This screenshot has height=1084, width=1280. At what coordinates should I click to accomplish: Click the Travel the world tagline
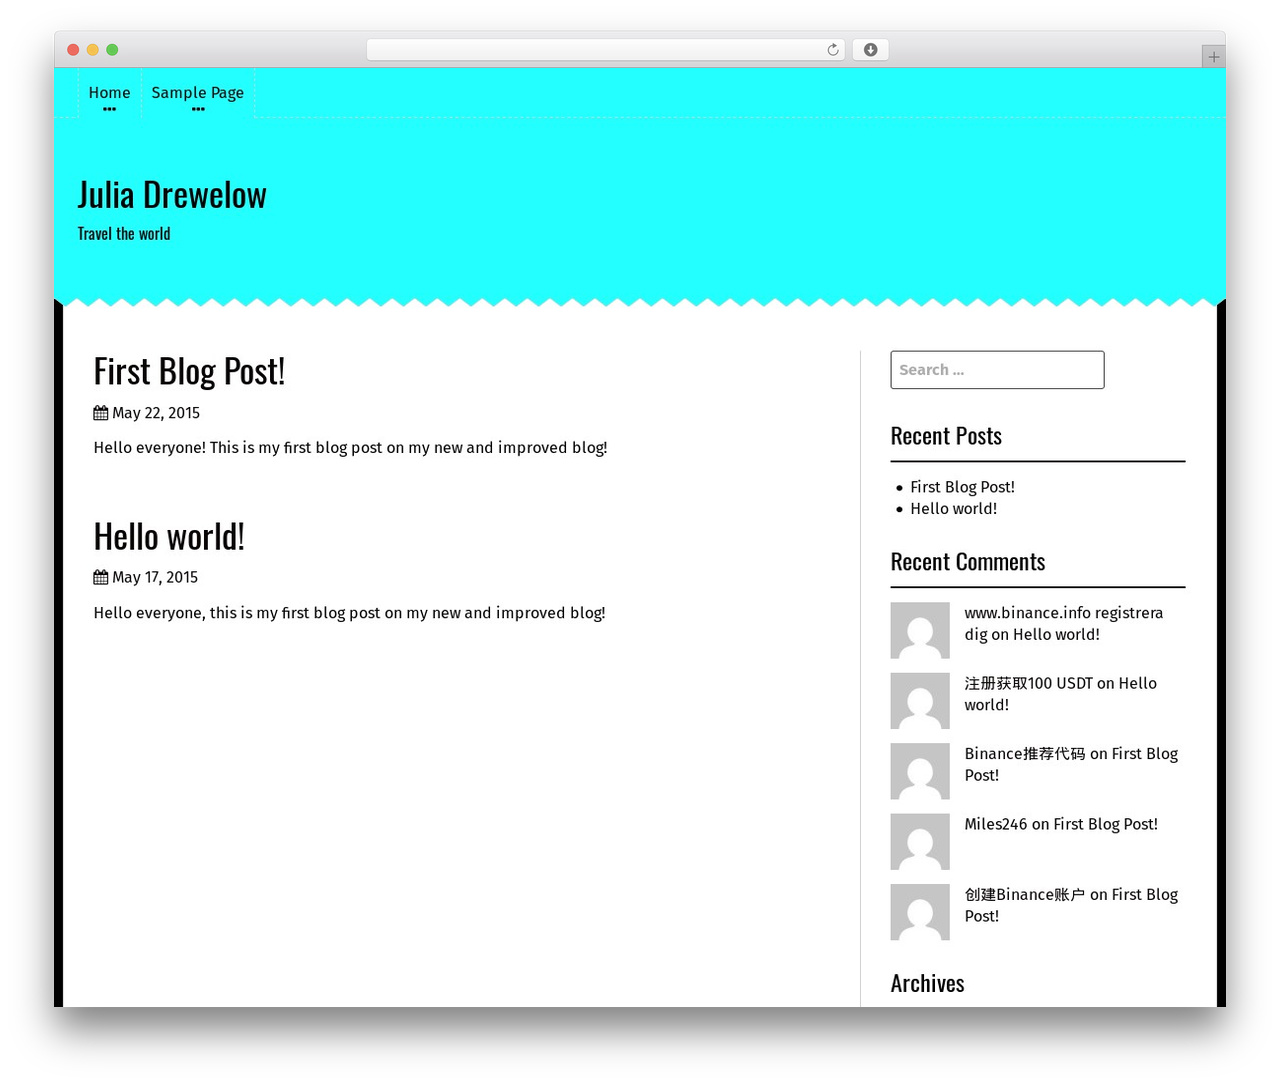click(x=124, y=234)
